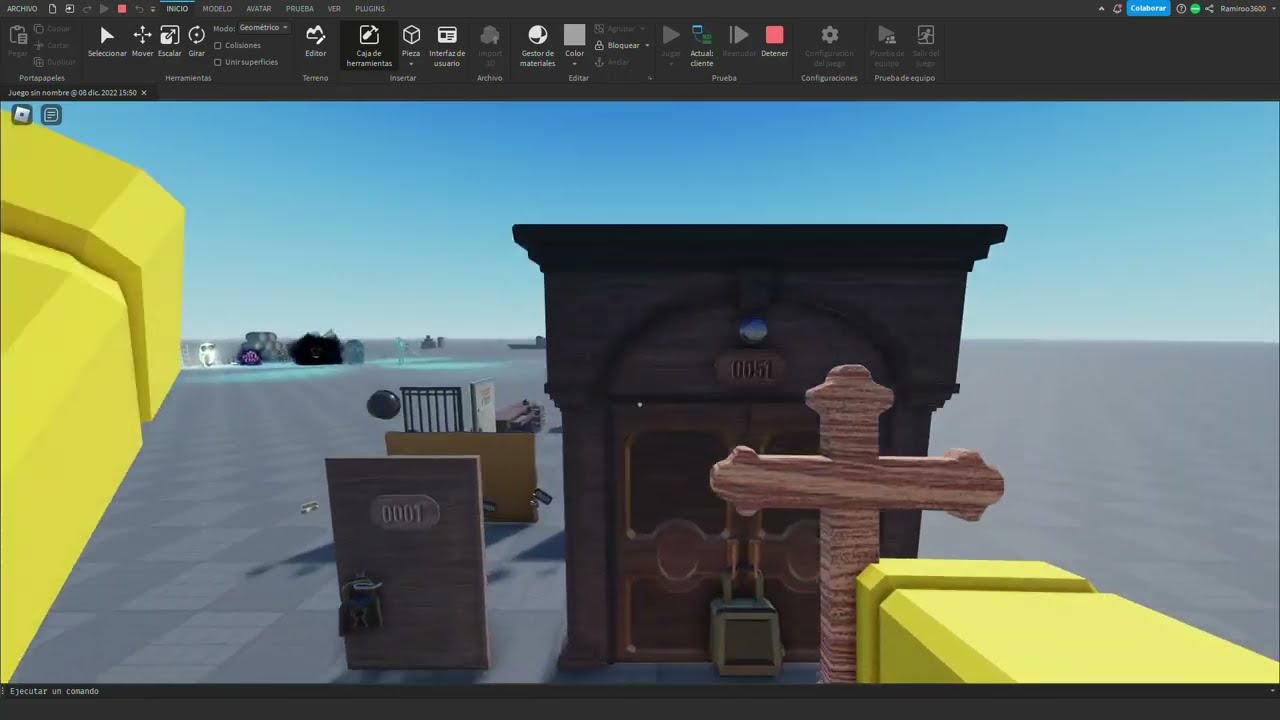
Task: Expand the Jugar dropdown arrow
Action: [671, 63]
